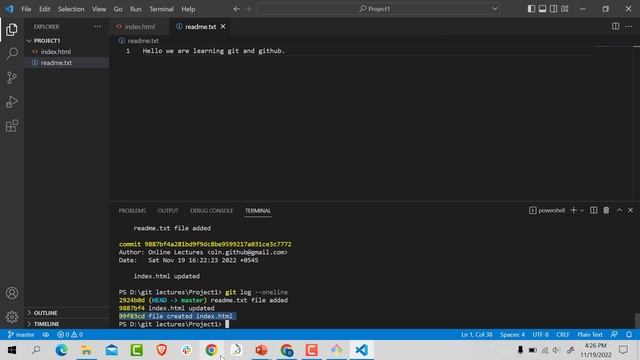Select the TERMINAL panel tab
Viewport: 640px width, 360px height.
258,211
